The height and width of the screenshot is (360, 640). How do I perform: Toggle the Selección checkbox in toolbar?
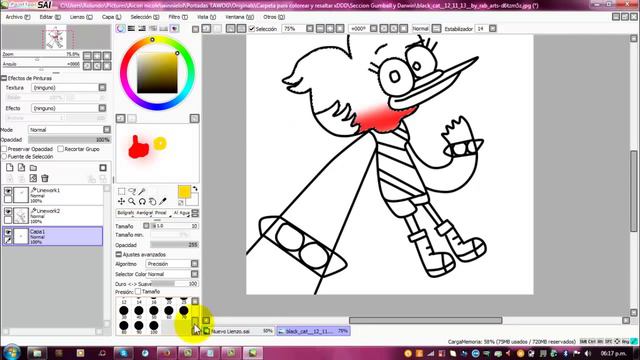point(252,29)
